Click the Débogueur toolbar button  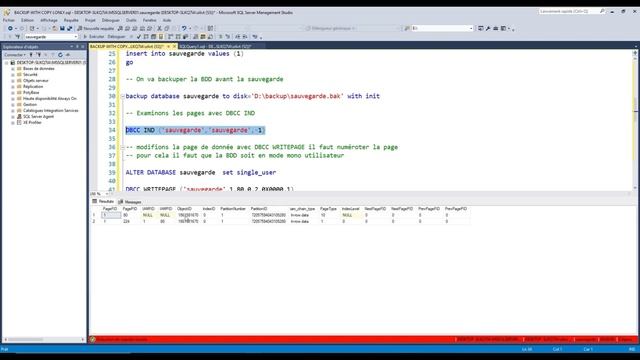(117, 37)
